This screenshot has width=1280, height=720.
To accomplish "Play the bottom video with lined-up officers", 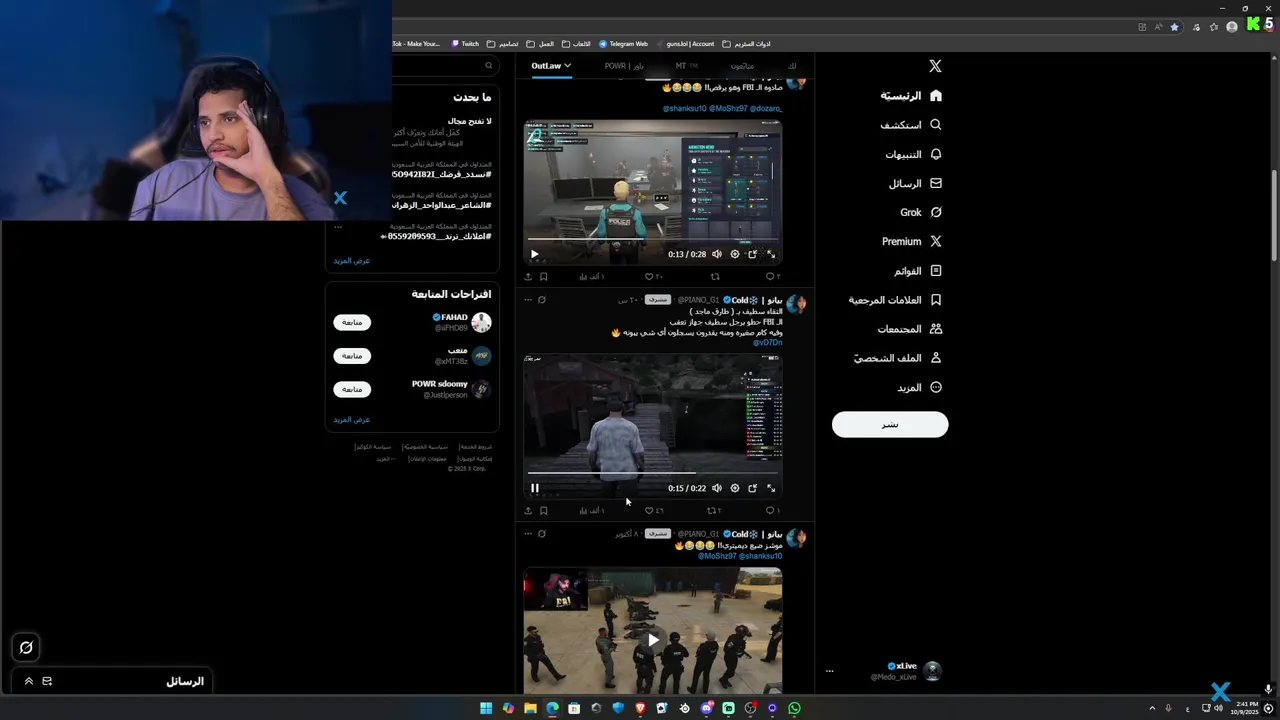I will click(x=653, y=640).
